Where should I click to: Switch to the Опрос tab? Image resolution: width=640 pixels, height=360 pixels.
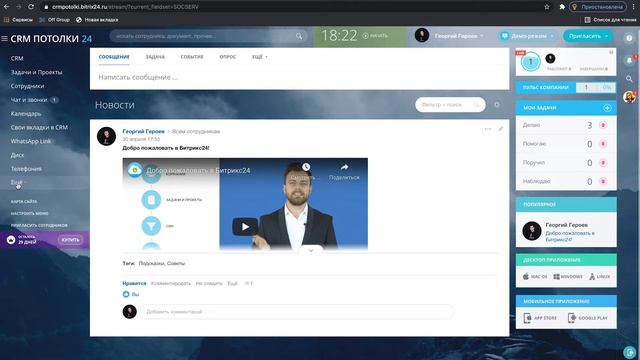pos(228,57)
